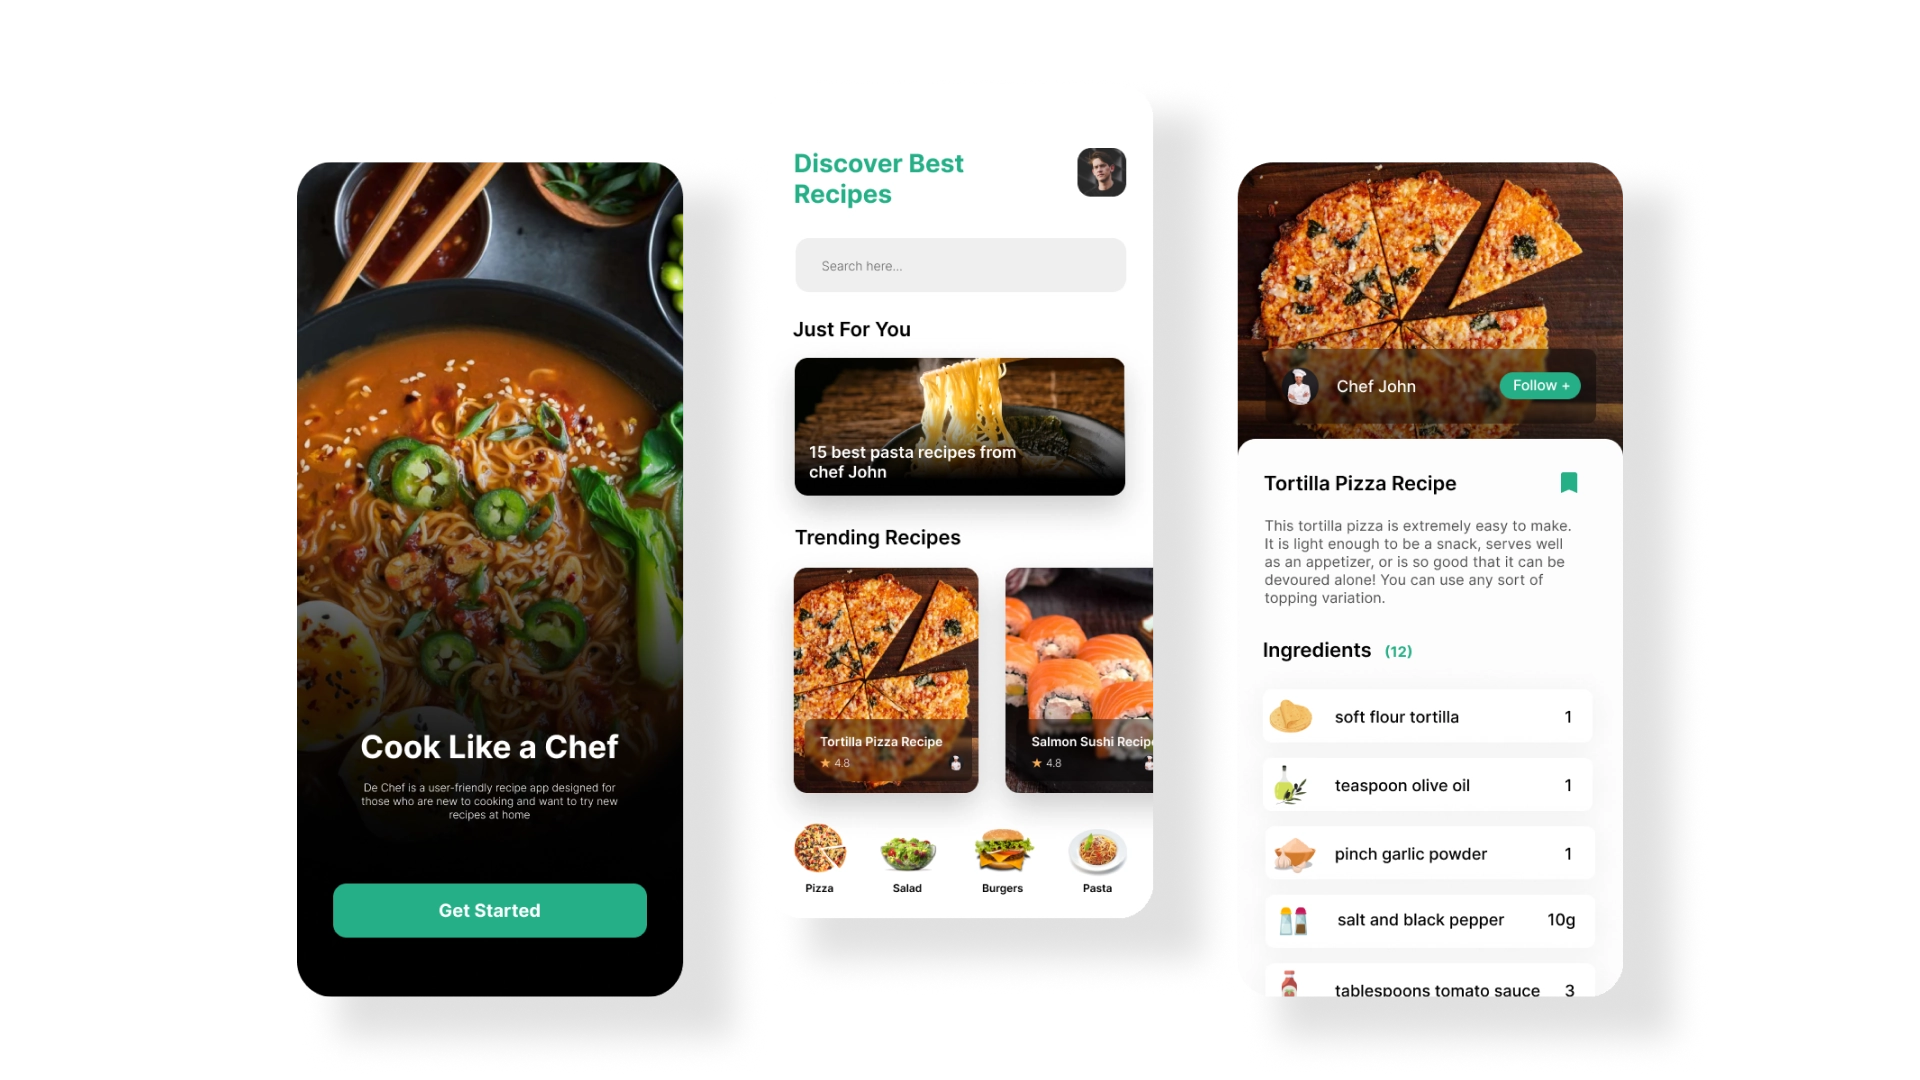The height and width of the screenshot is (1080, 1920).
Task: Click the soft flour tortilla ingredient row
Action: tap(1427, 717)
